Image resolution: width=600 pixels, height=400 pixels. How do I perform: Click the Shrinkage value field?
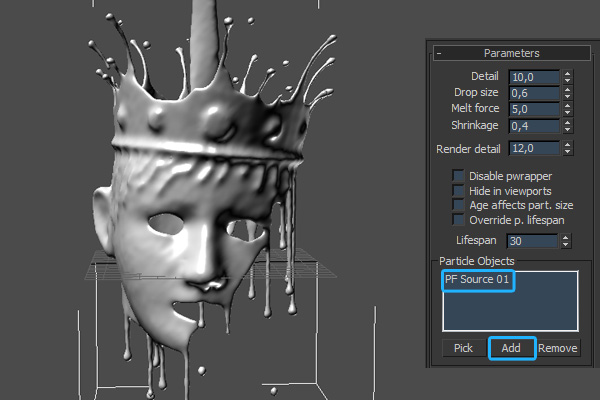click(x=533, y=127)
